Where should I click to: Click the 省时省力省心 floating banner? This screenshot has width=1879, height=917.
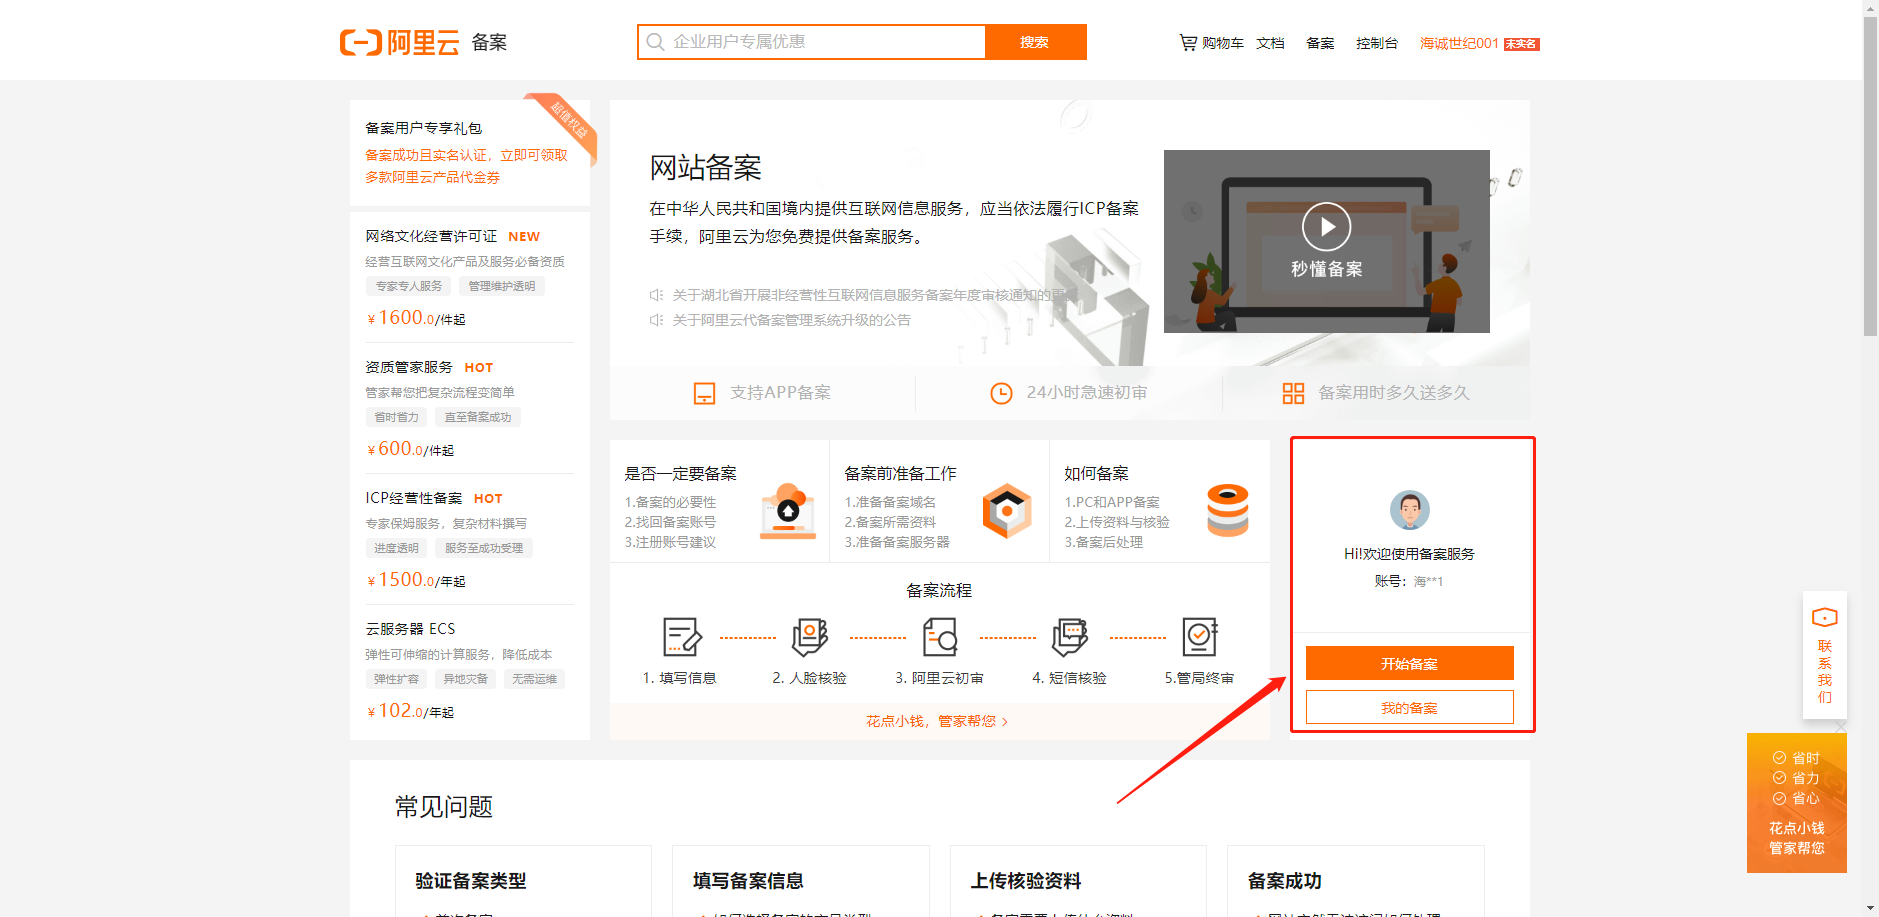(x=1797, y=803)
